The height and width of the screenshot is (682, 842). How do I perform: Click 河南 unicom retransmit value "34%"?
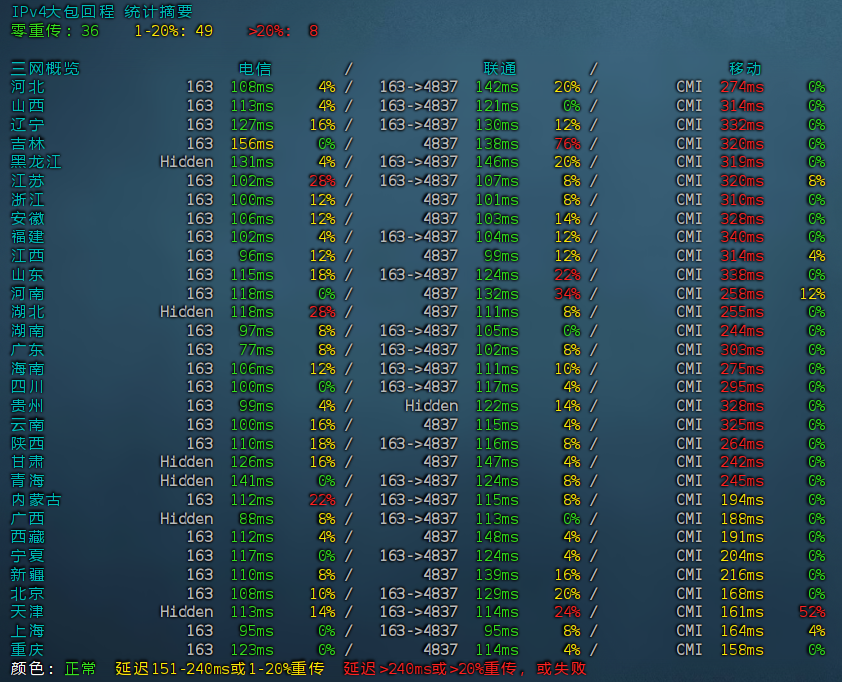coord(568,293)
